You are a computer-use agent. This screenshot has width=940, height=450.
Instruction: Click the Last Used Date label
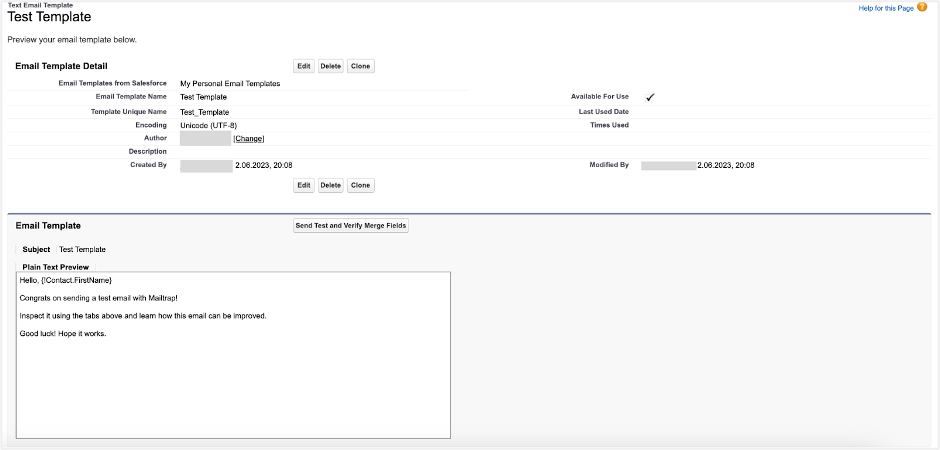tap(604, 111)
